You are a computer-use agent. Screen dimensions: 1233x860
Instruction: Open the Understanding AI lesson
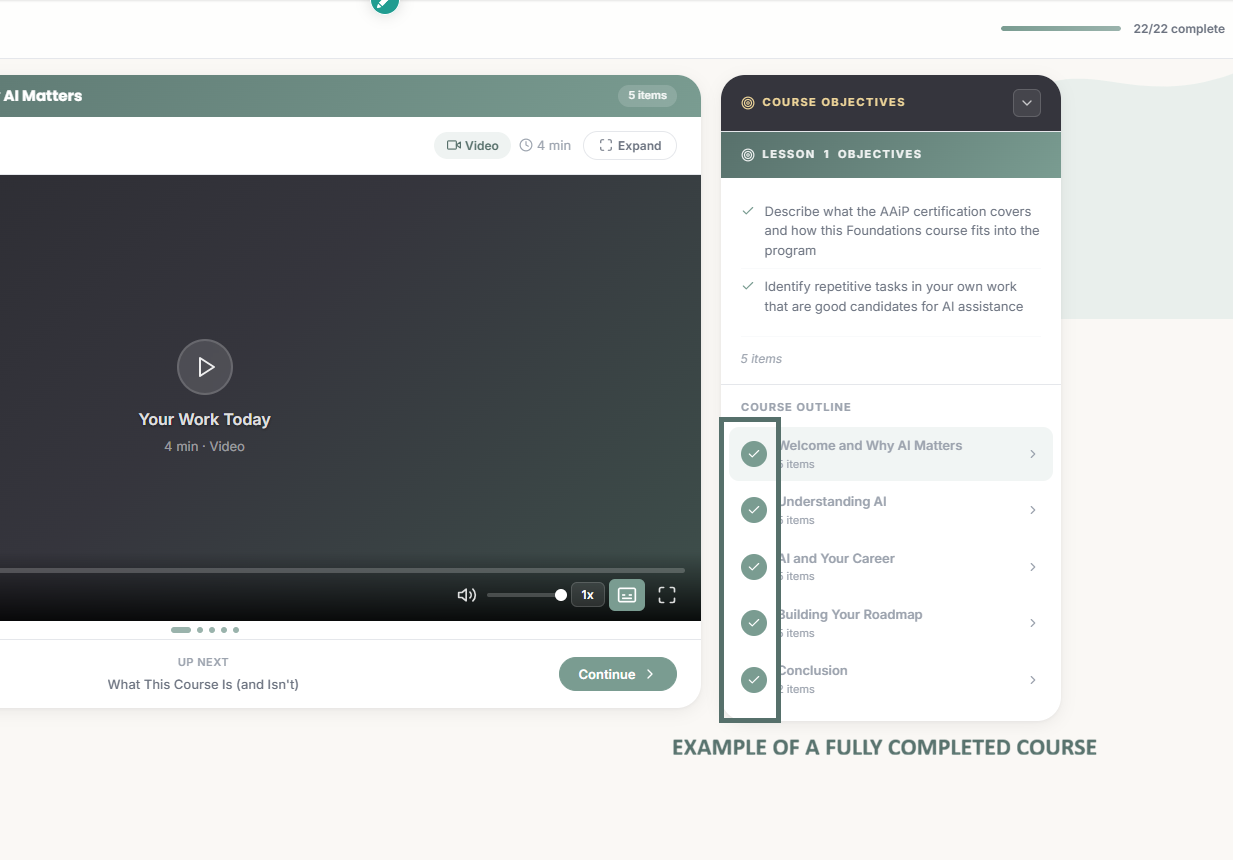(x=832, y=502)
